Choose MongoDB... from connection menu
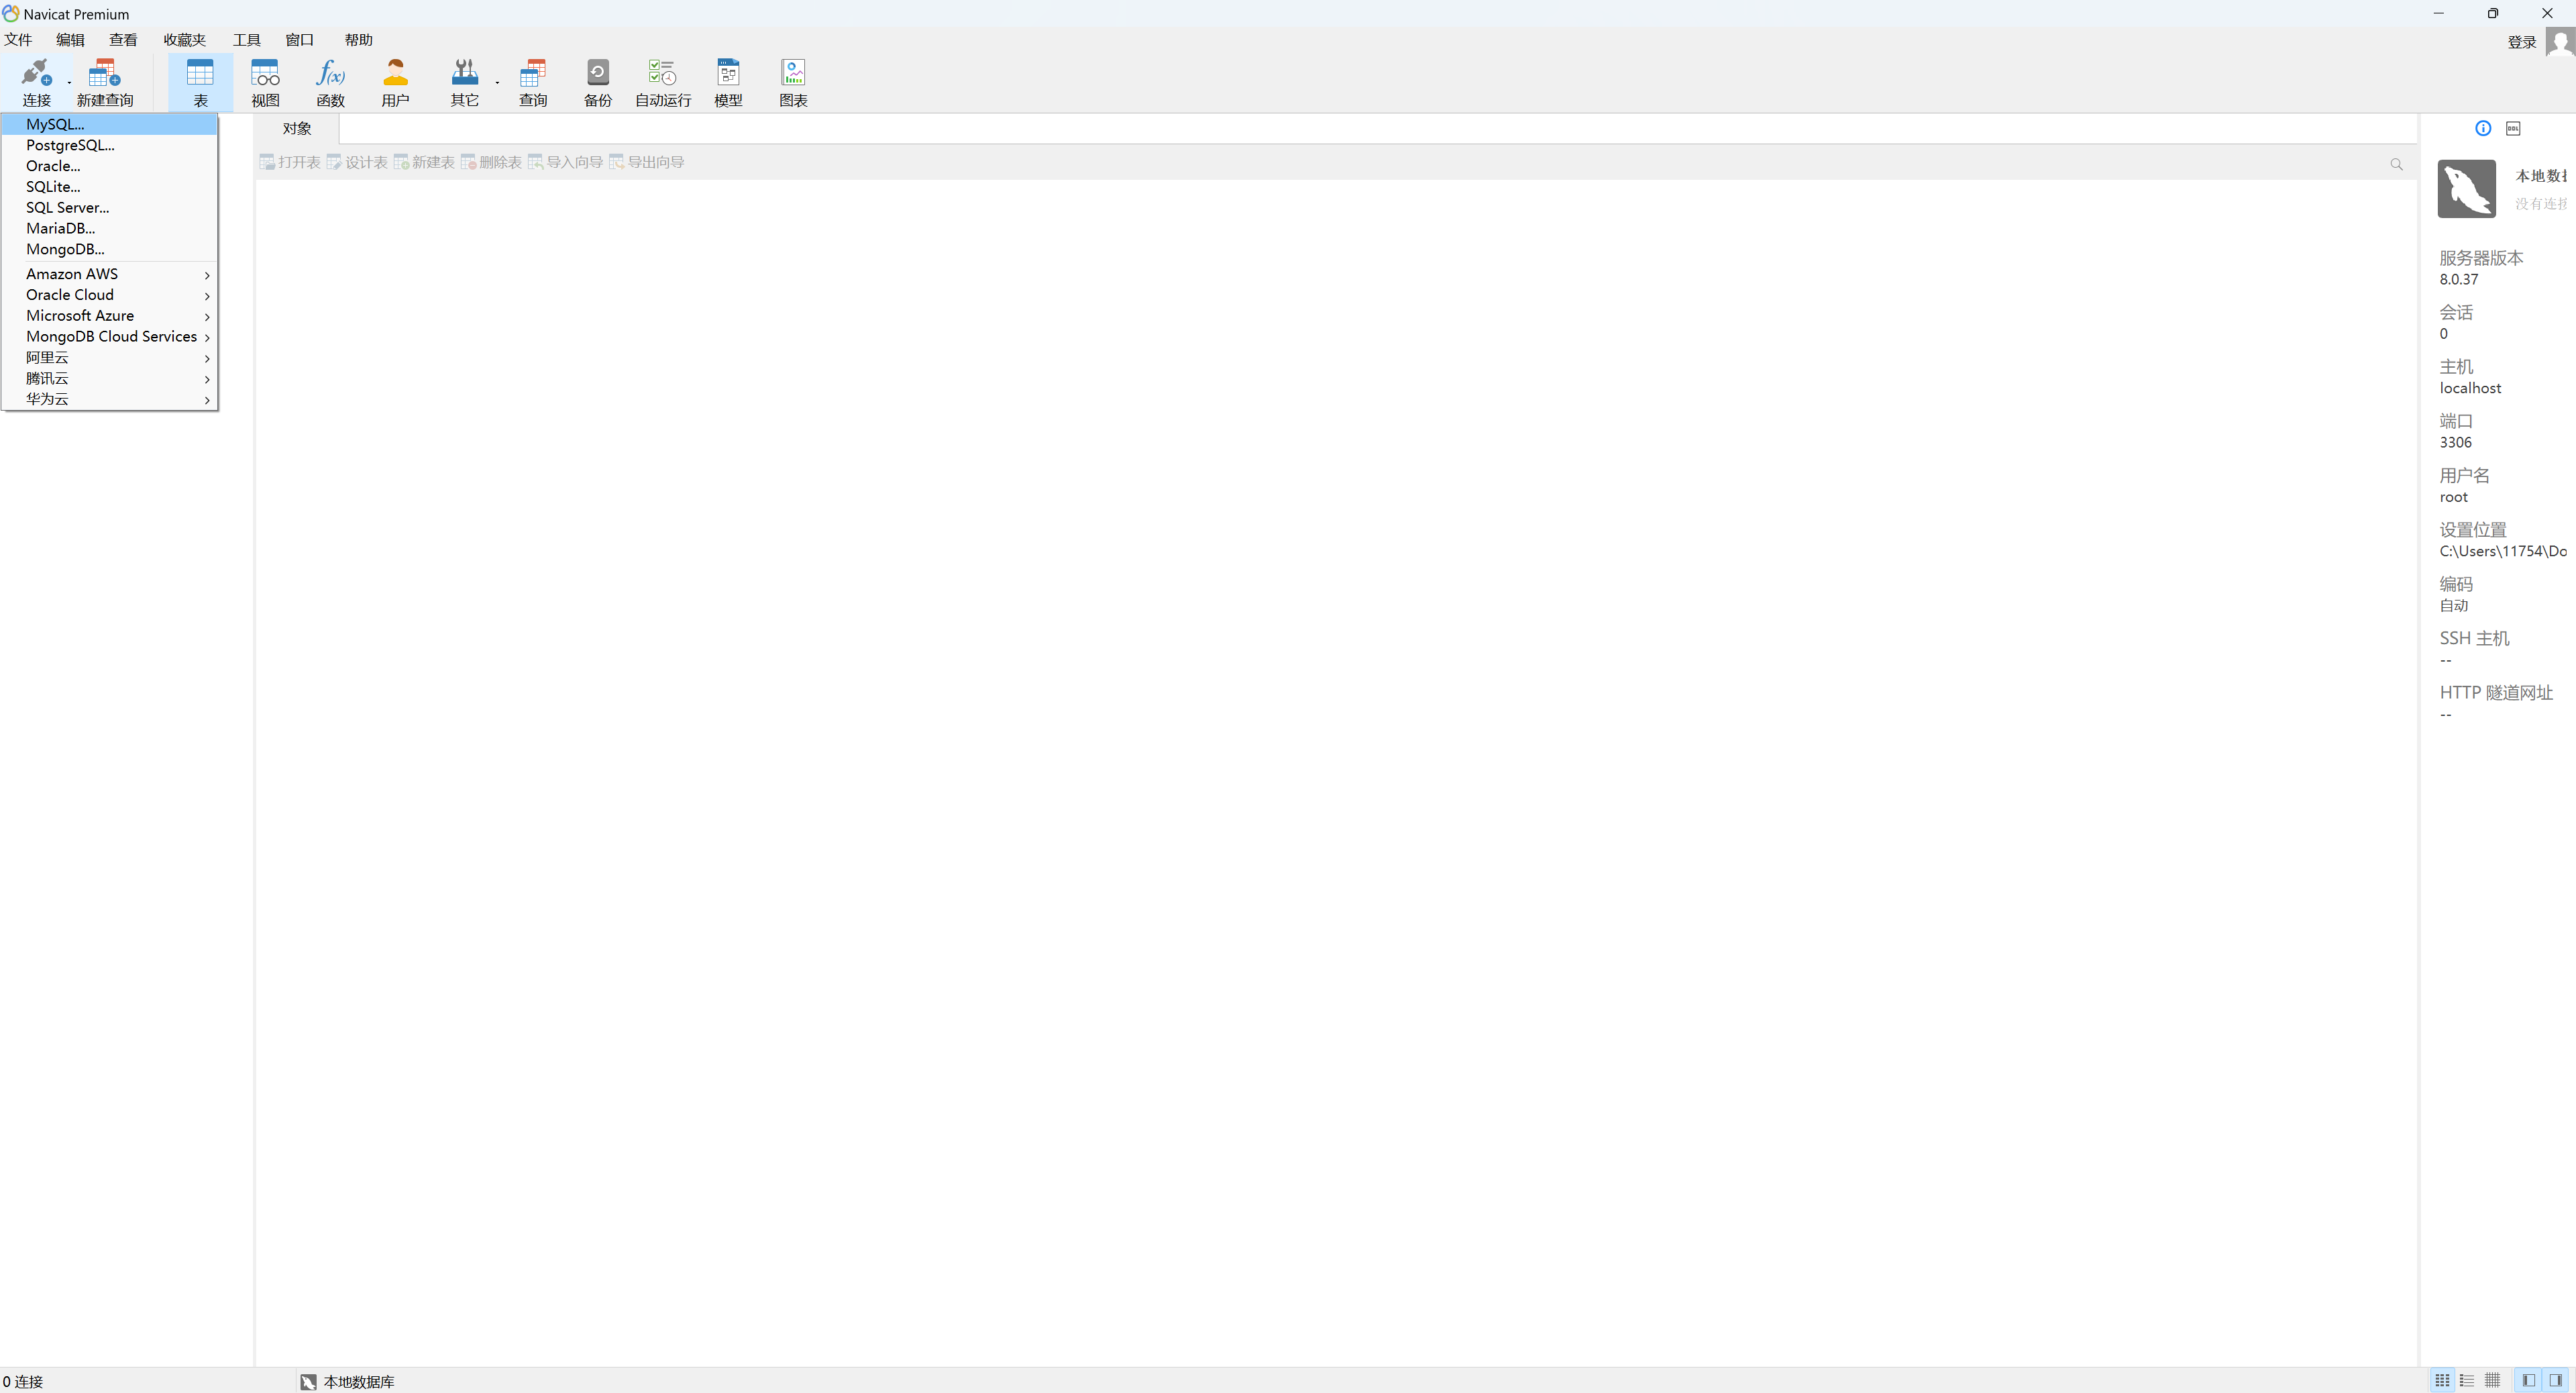Screen dimensions: 2576x1393 pos(110,250)
